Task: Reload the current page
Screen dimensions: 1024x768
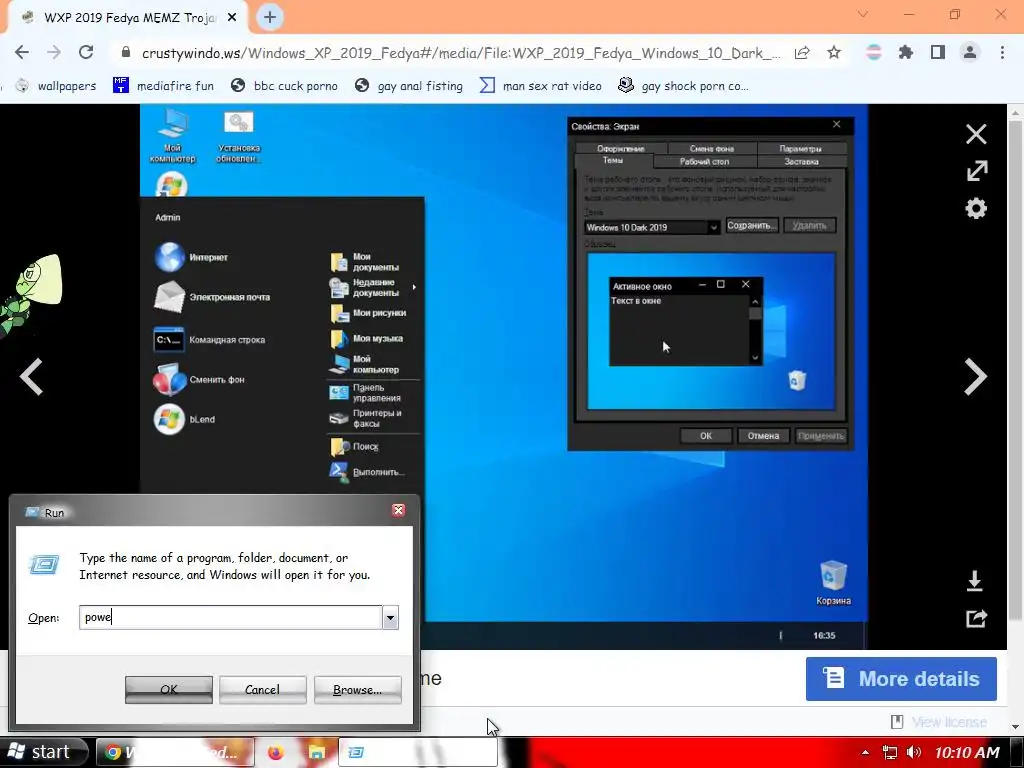Action: point(86,52)
